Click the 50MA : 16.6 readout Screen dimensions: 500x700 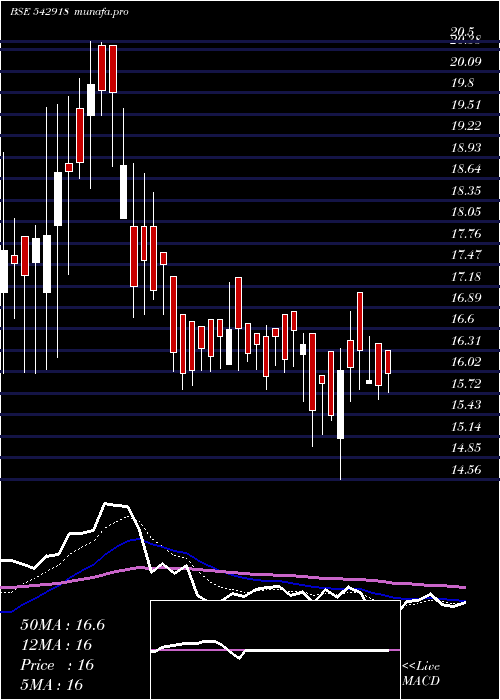(x=62, y=625)
